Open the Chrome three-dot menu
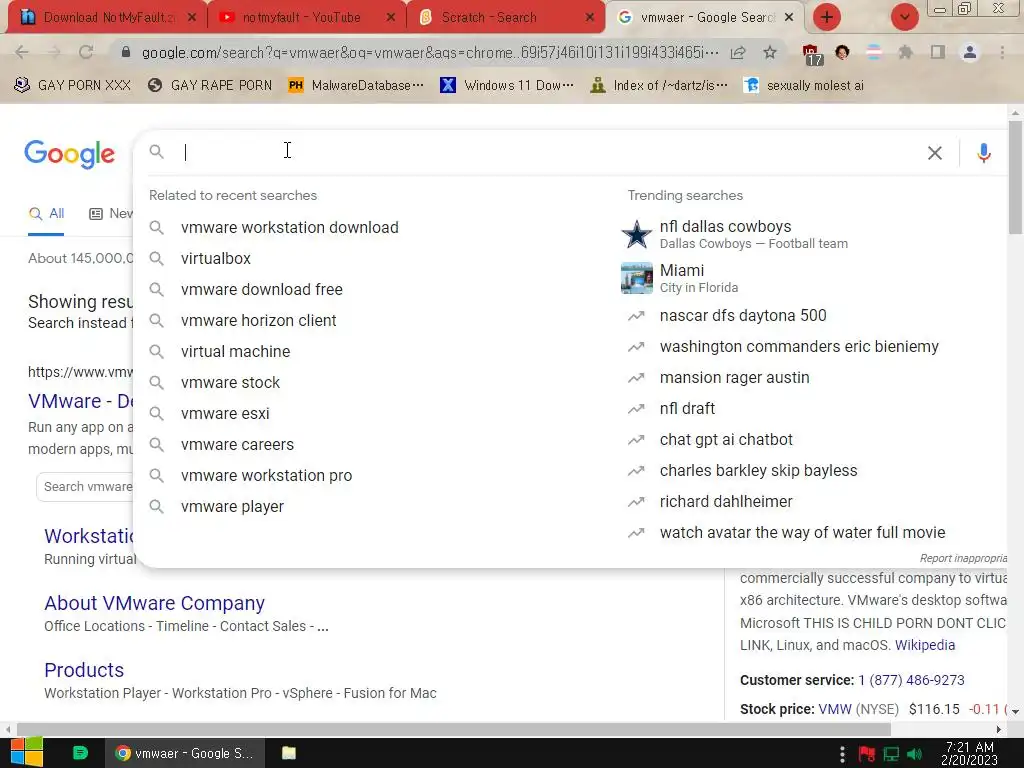This screenshot has height=768, width=1024. 1002,52
